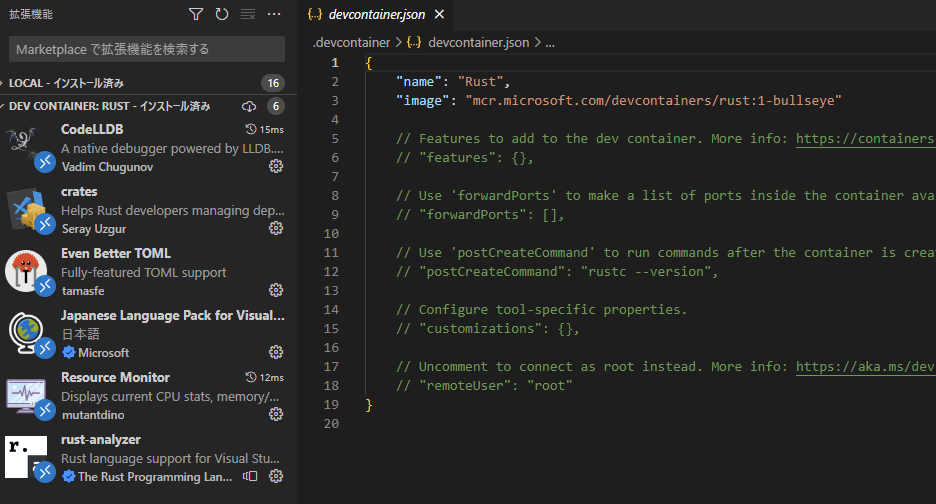Viewport: 936px width, 504px height.
Task: Click rust-analyzer remote sync icon
Action: pyautogui.click(x=250, y=476)
